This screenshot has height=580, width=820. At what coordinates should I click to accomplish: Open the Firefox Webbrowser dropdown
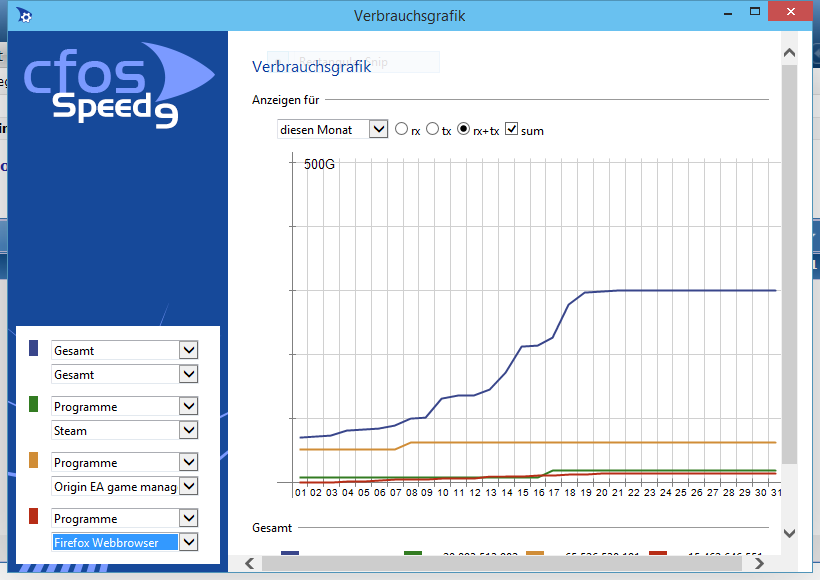tap(124, 542)
